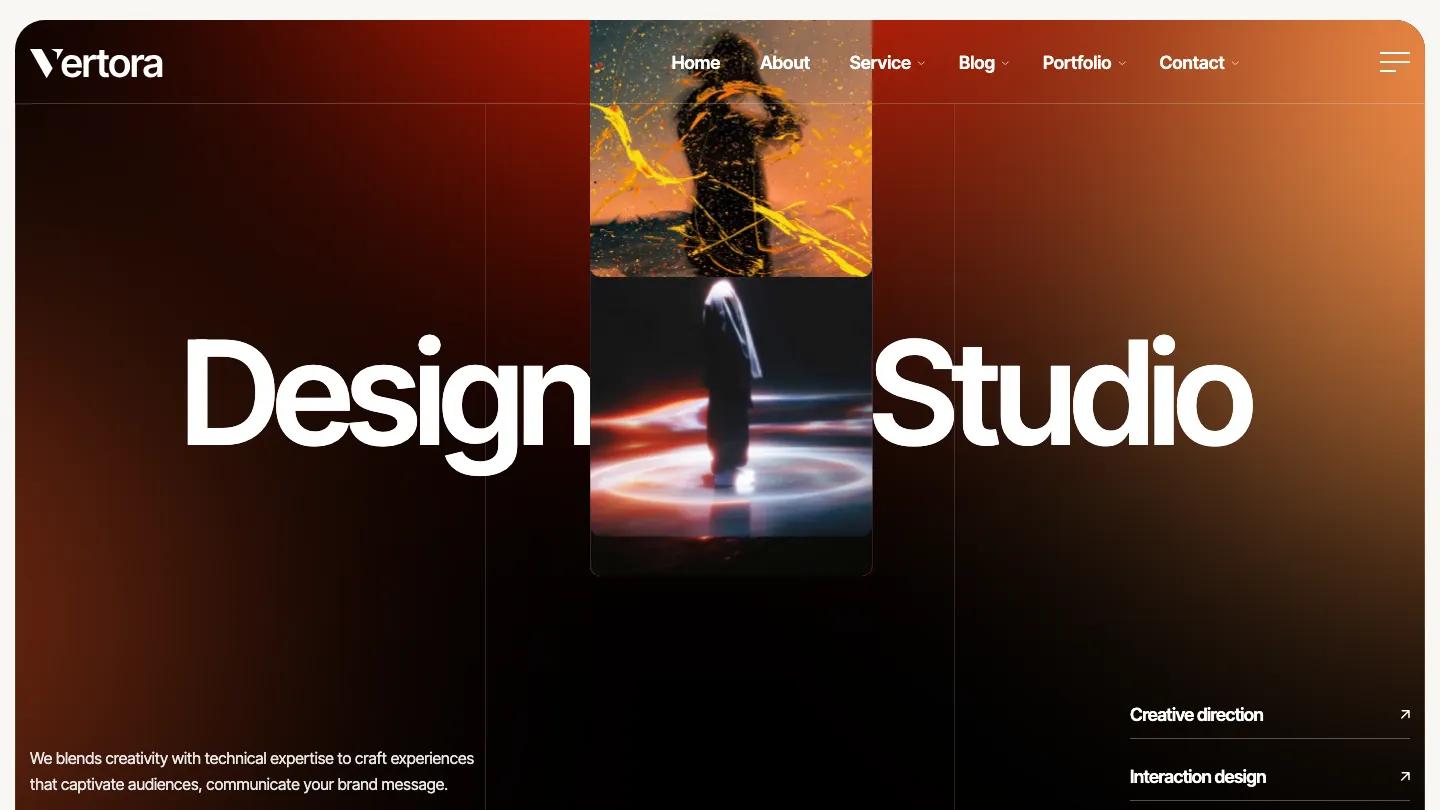The height and width of the screenshot is (810, 1440).
Task: Open the About page
Action: point(785,62)
